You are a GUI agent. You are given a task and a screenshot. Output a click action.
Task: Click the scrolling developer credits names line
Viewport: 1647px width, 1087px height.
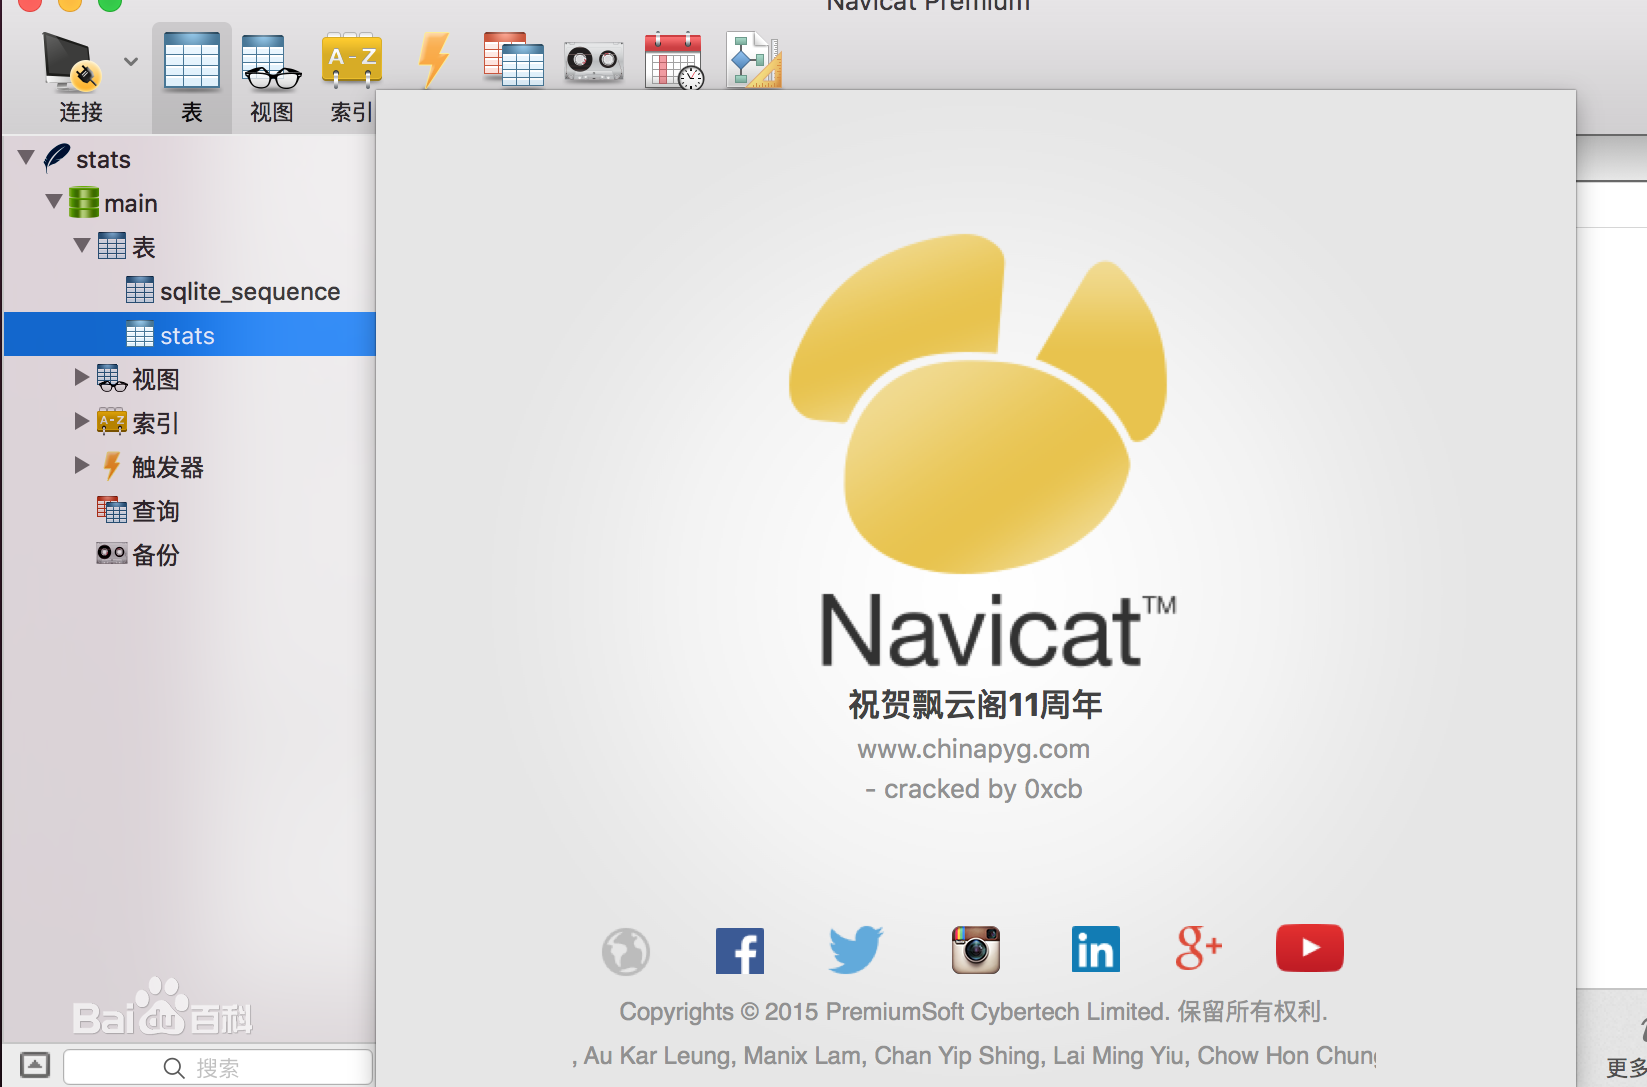(x=974, y=1056)
